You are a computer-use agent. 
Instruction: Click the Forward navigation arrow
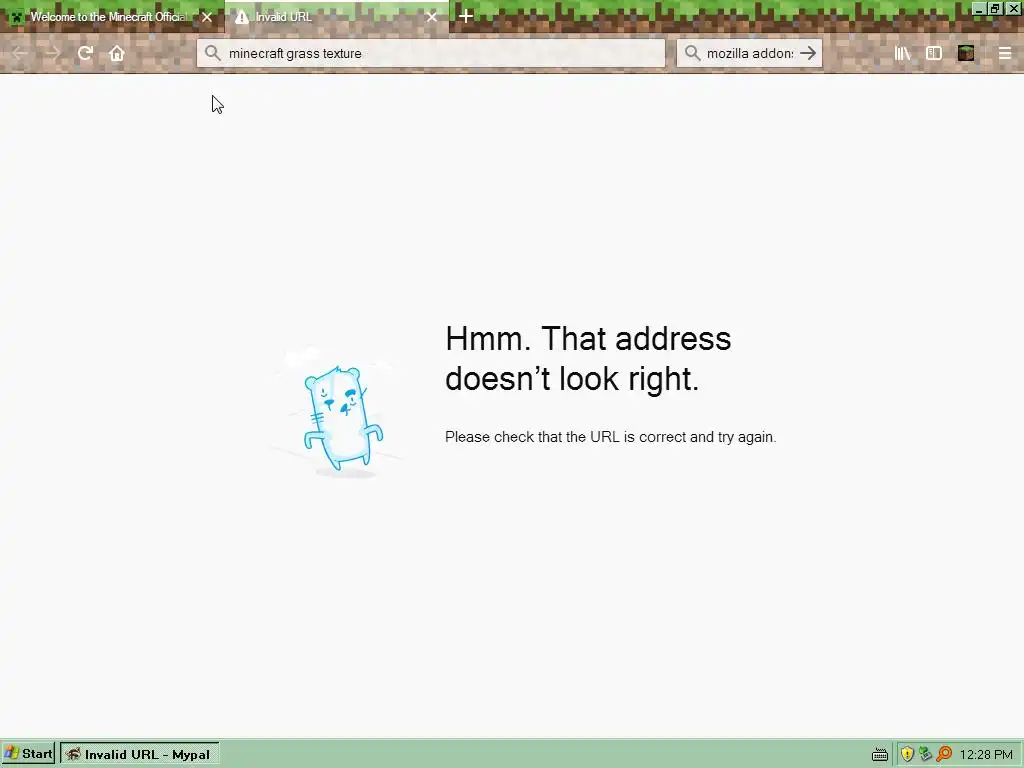53,54
